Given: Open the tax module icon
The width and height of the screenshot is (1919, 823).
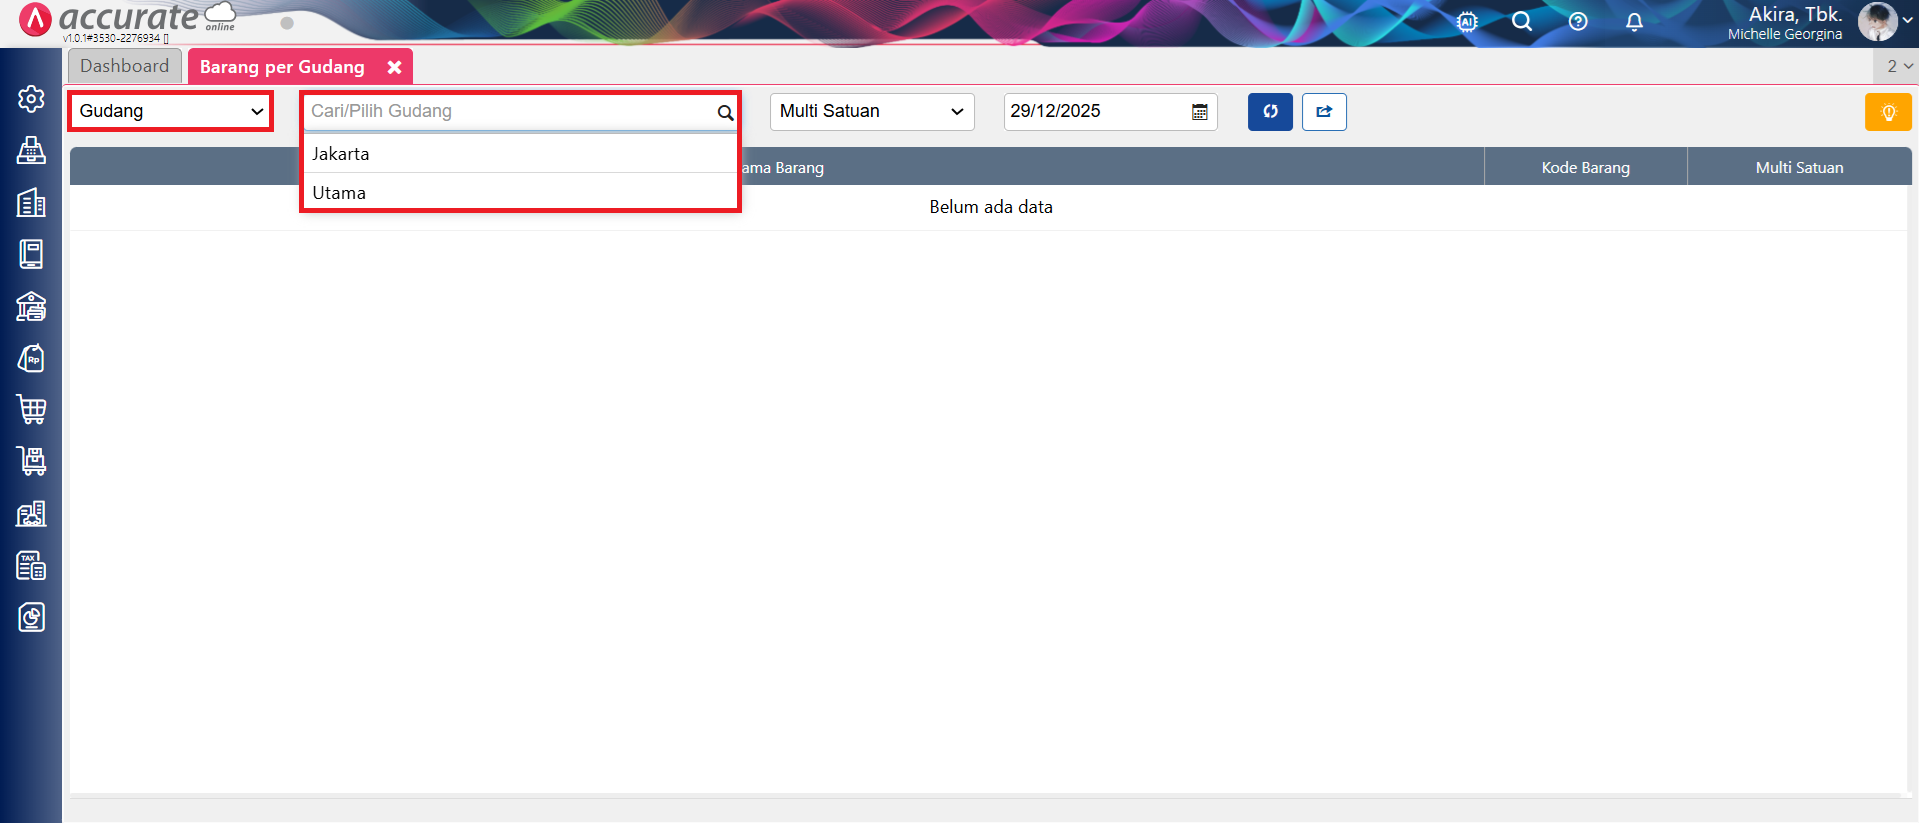Looking at the screenshot, I should (31, 565).
